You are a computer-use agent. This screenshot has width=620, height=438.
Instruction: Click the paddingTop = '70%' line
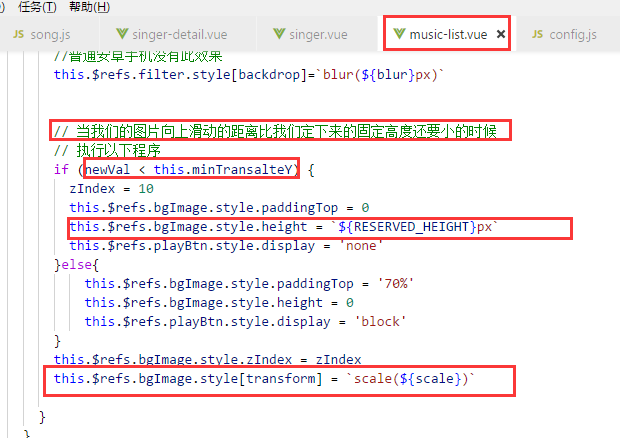click(x=249, y=283)
